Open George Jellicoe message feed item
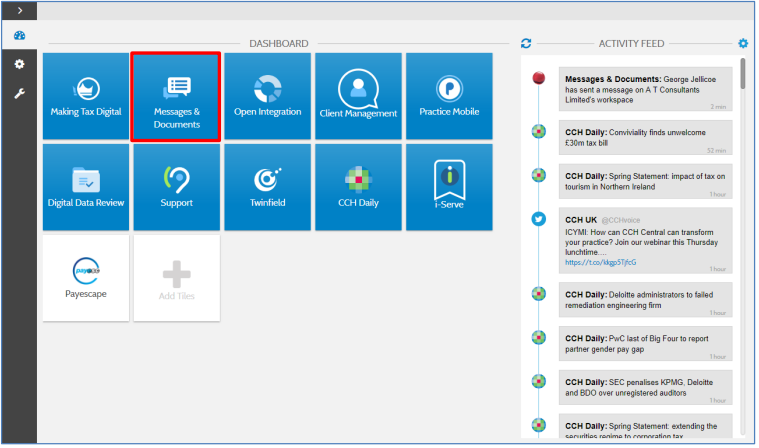This screenshot has height=448, width=759. (x=645, y=89)
